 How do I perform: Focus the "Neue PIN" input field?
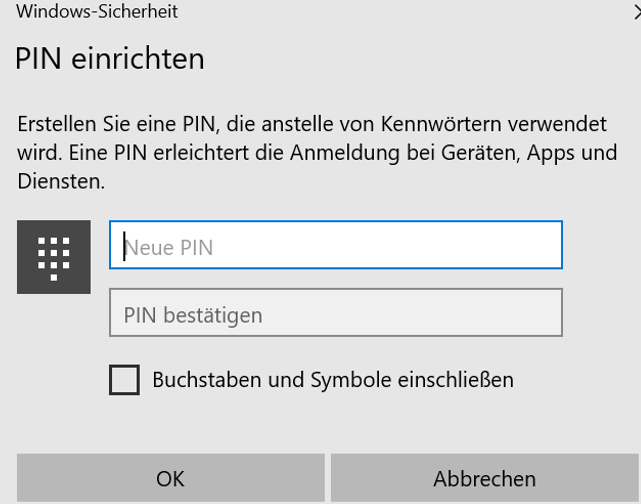[x=336, y=246]
